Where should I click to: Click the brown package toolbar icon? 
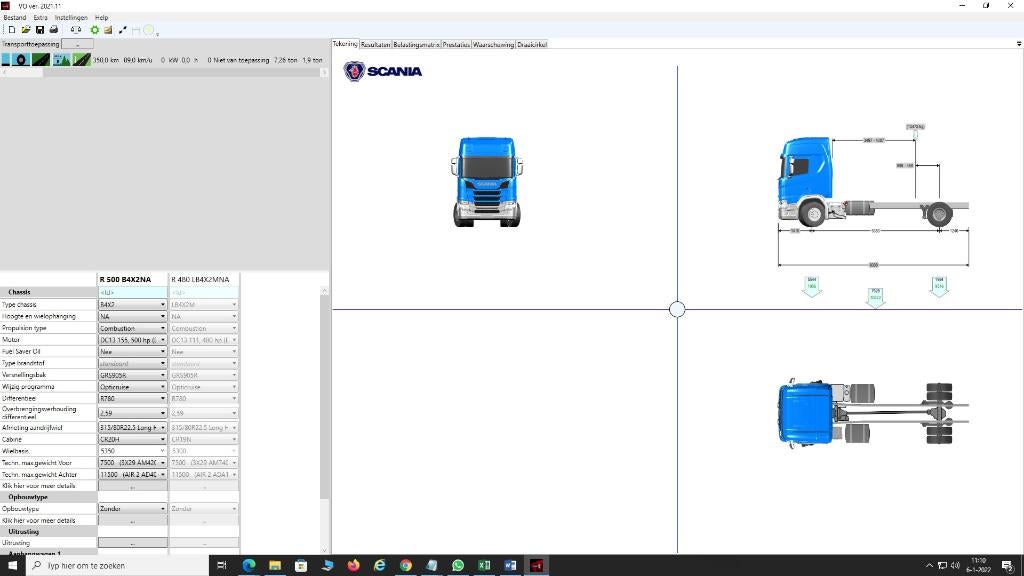108,30
